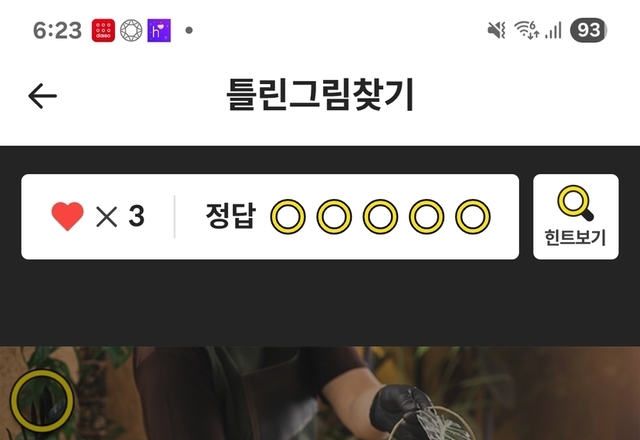Viewport: 640px width, 440px height.
Task: Tap the red heart lives icon
Action: (x=68, y=216)
